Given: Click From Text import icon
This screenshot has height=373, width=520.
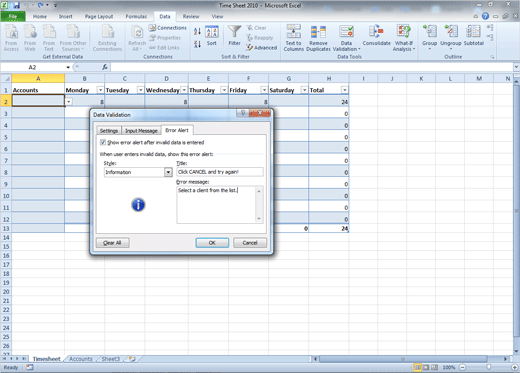Looking at the screenshot, I should pos(49,38).
